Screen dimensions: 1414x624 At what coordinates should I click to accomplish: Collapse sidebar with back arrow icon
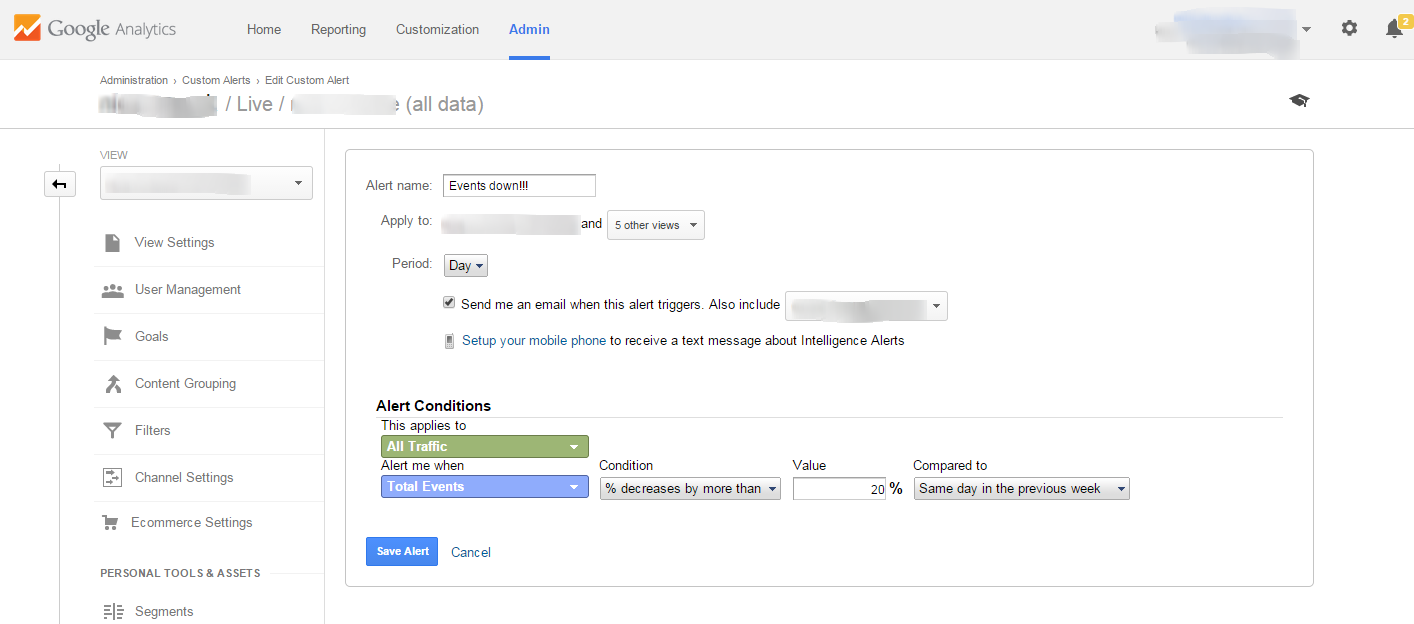click(60, 184)
